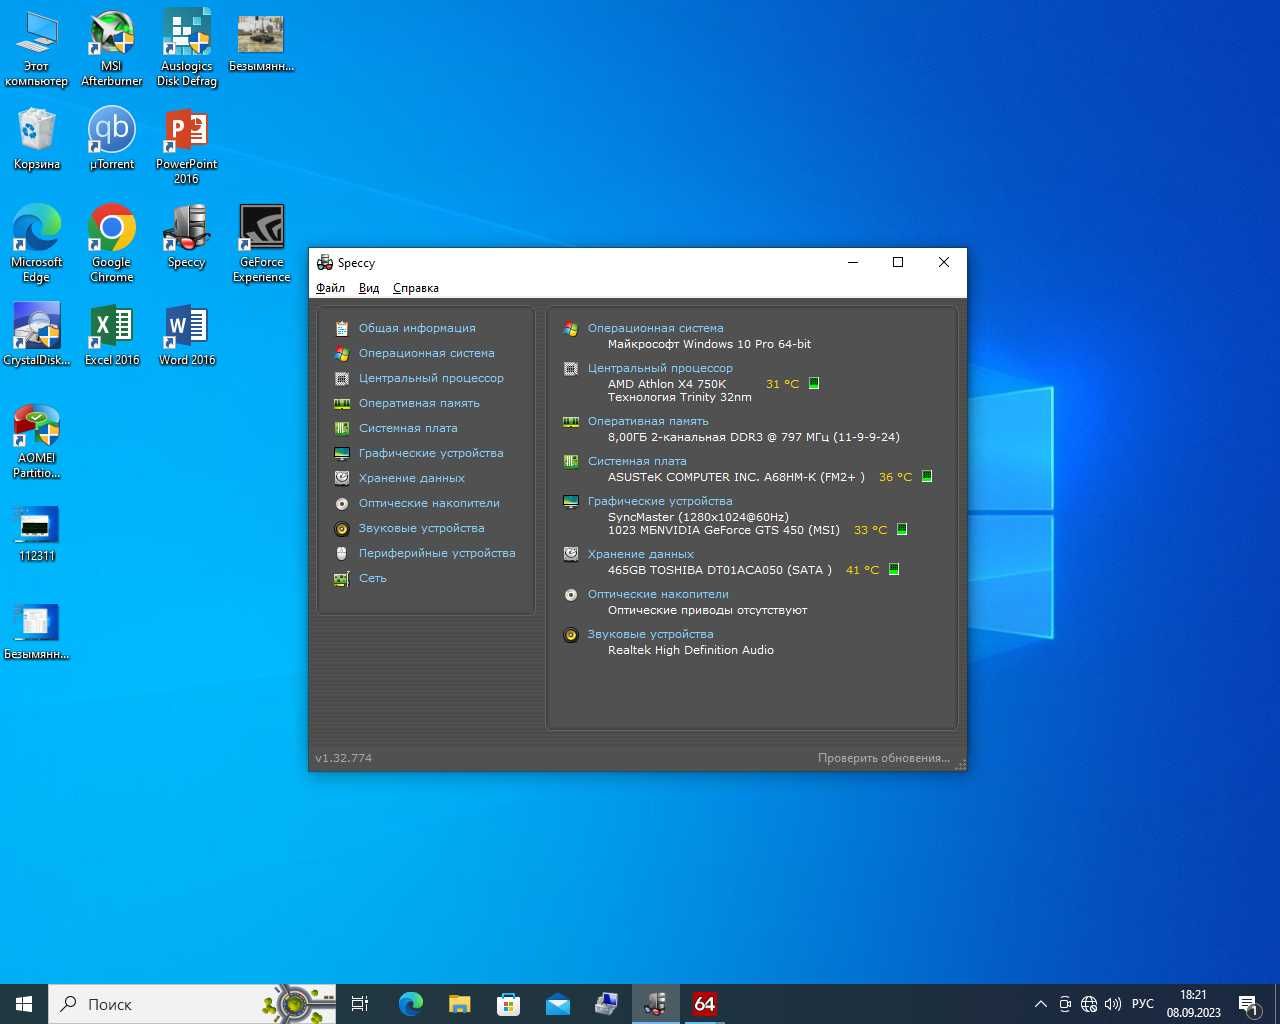Open Auslogics Disk Defrag desktop icon
The width and height of the screenshot is (1280, 1024).
click(x=187, y=48)
